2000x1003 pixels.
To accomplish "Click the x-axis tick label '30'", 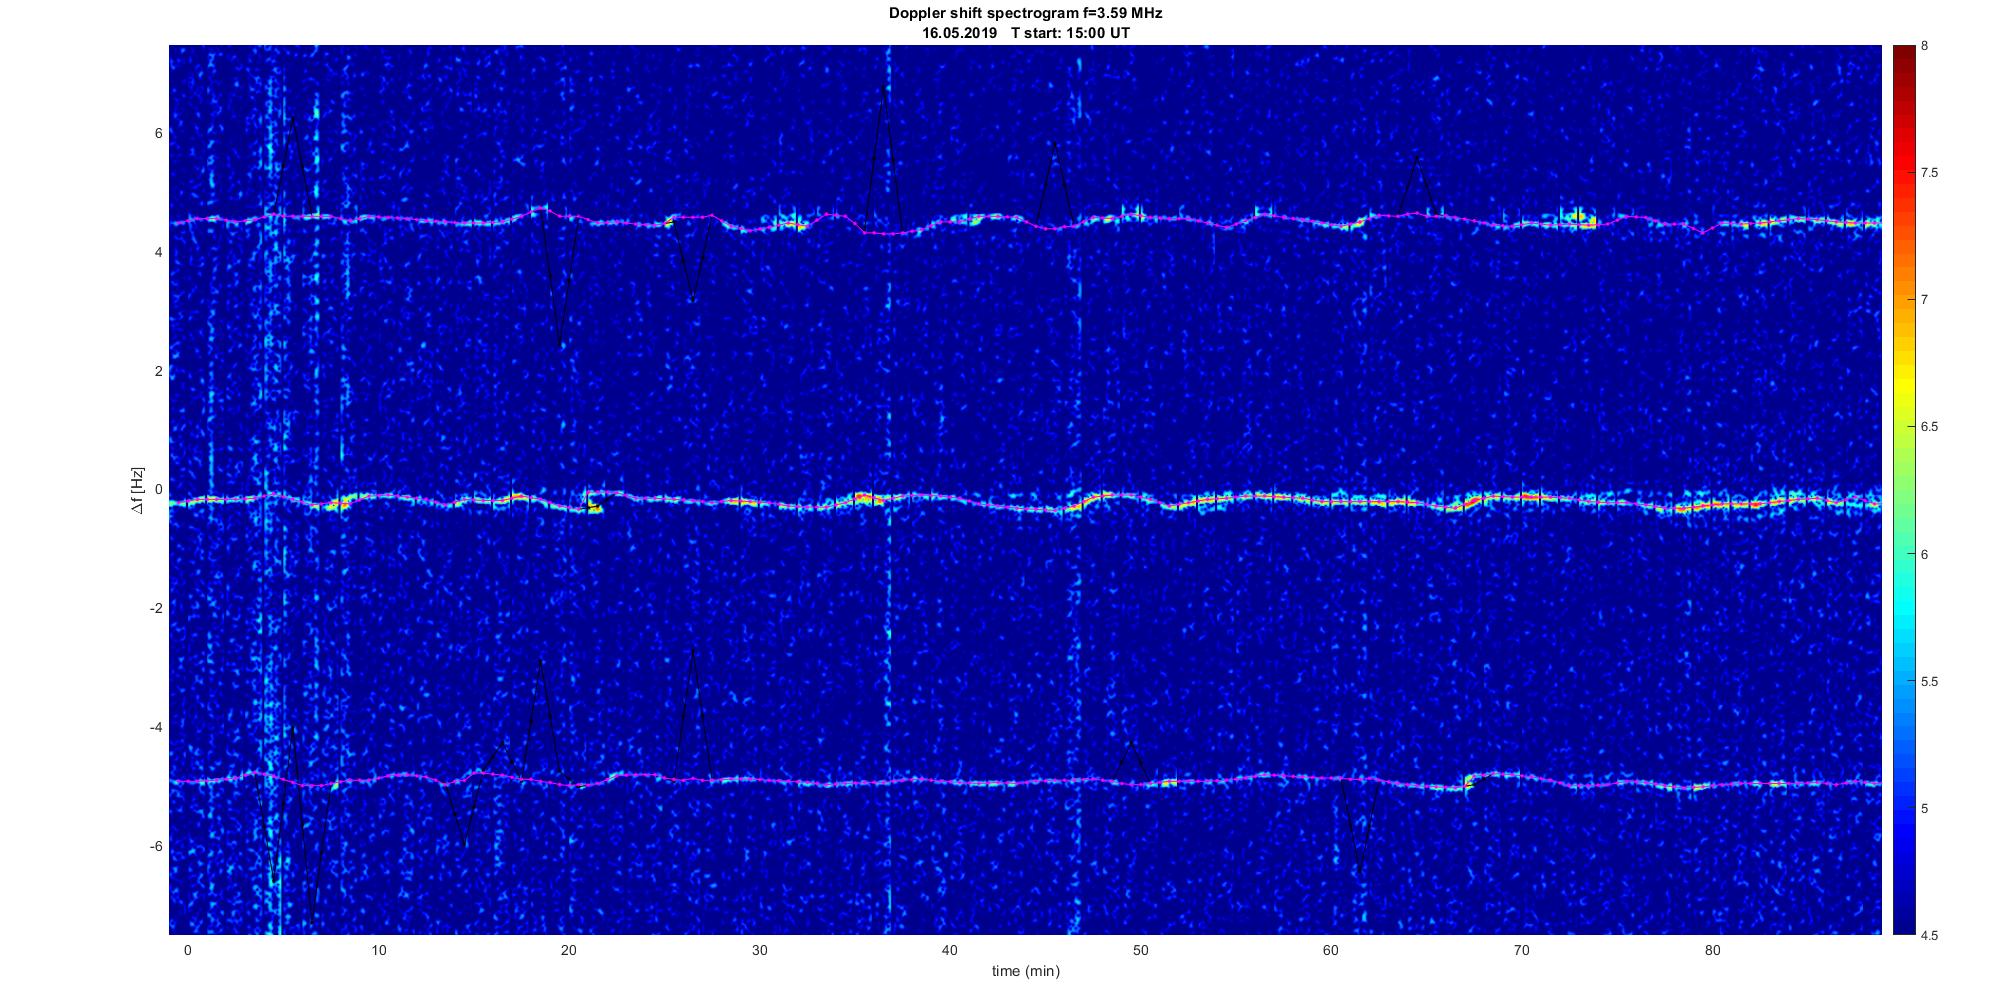I will 759,950.
